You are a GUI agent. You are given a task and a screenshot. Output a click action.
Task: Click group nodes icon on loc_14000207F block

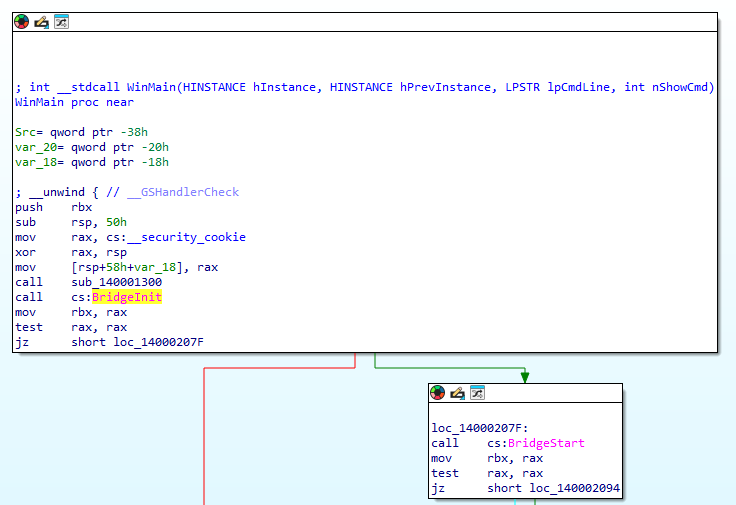pos(477,393)
